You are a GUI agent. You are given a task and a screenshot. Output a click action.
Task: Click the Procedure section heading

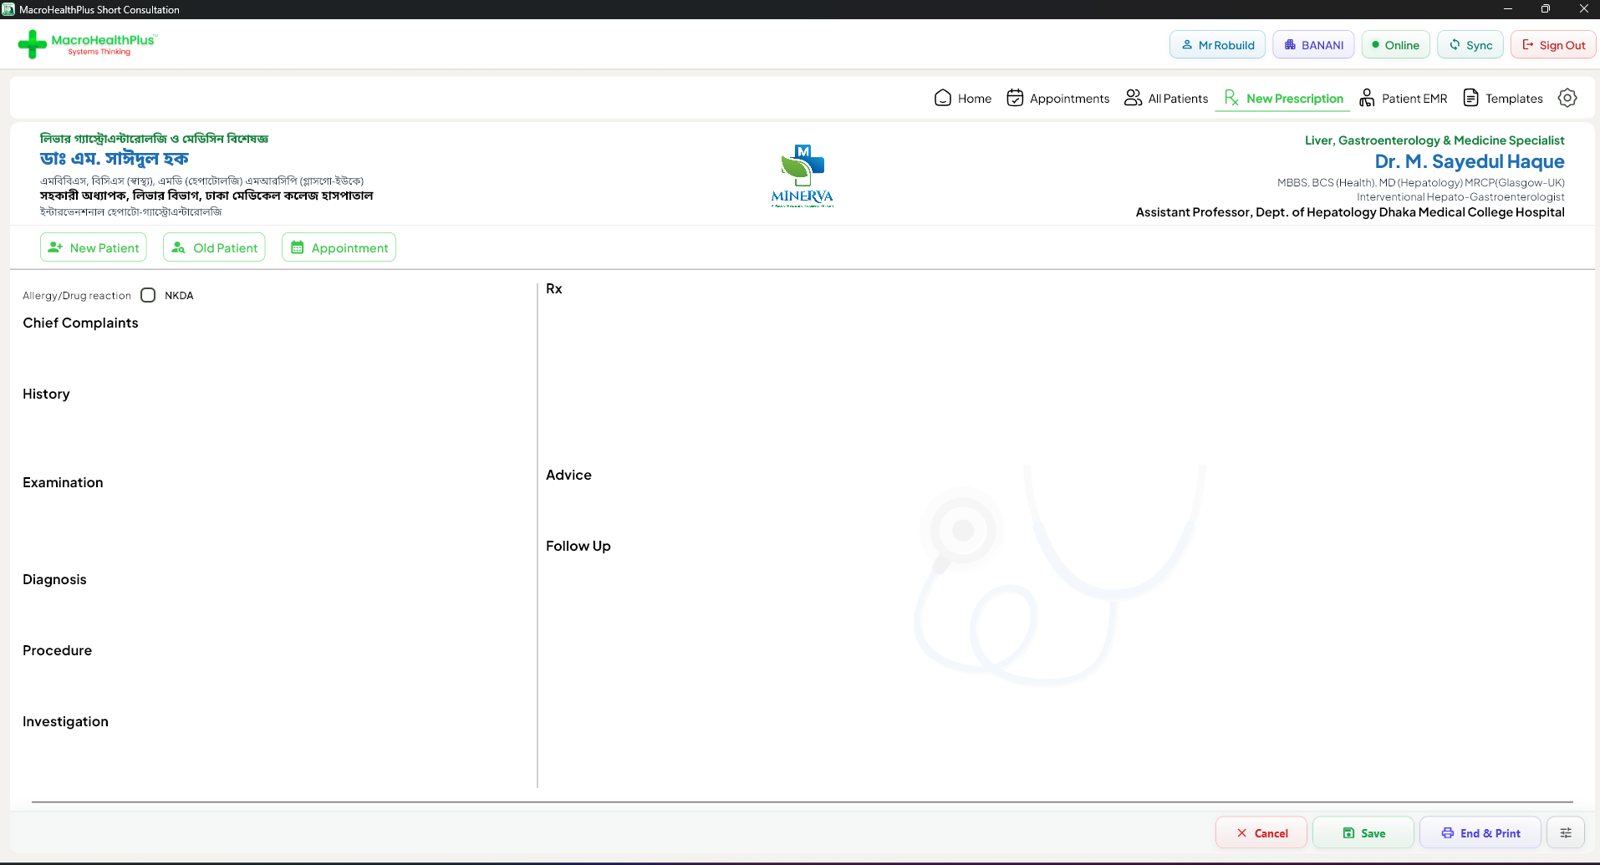[57, 651]
